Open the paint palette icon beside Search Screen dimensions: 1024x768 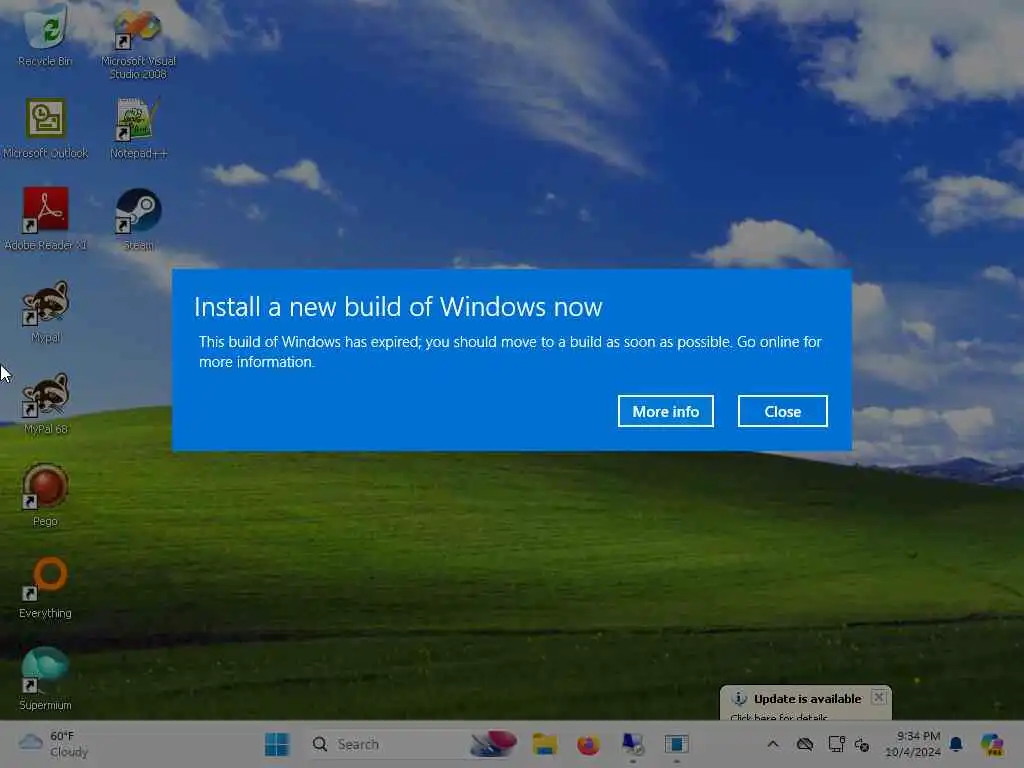pyautogui.click(x=493, y=744)
